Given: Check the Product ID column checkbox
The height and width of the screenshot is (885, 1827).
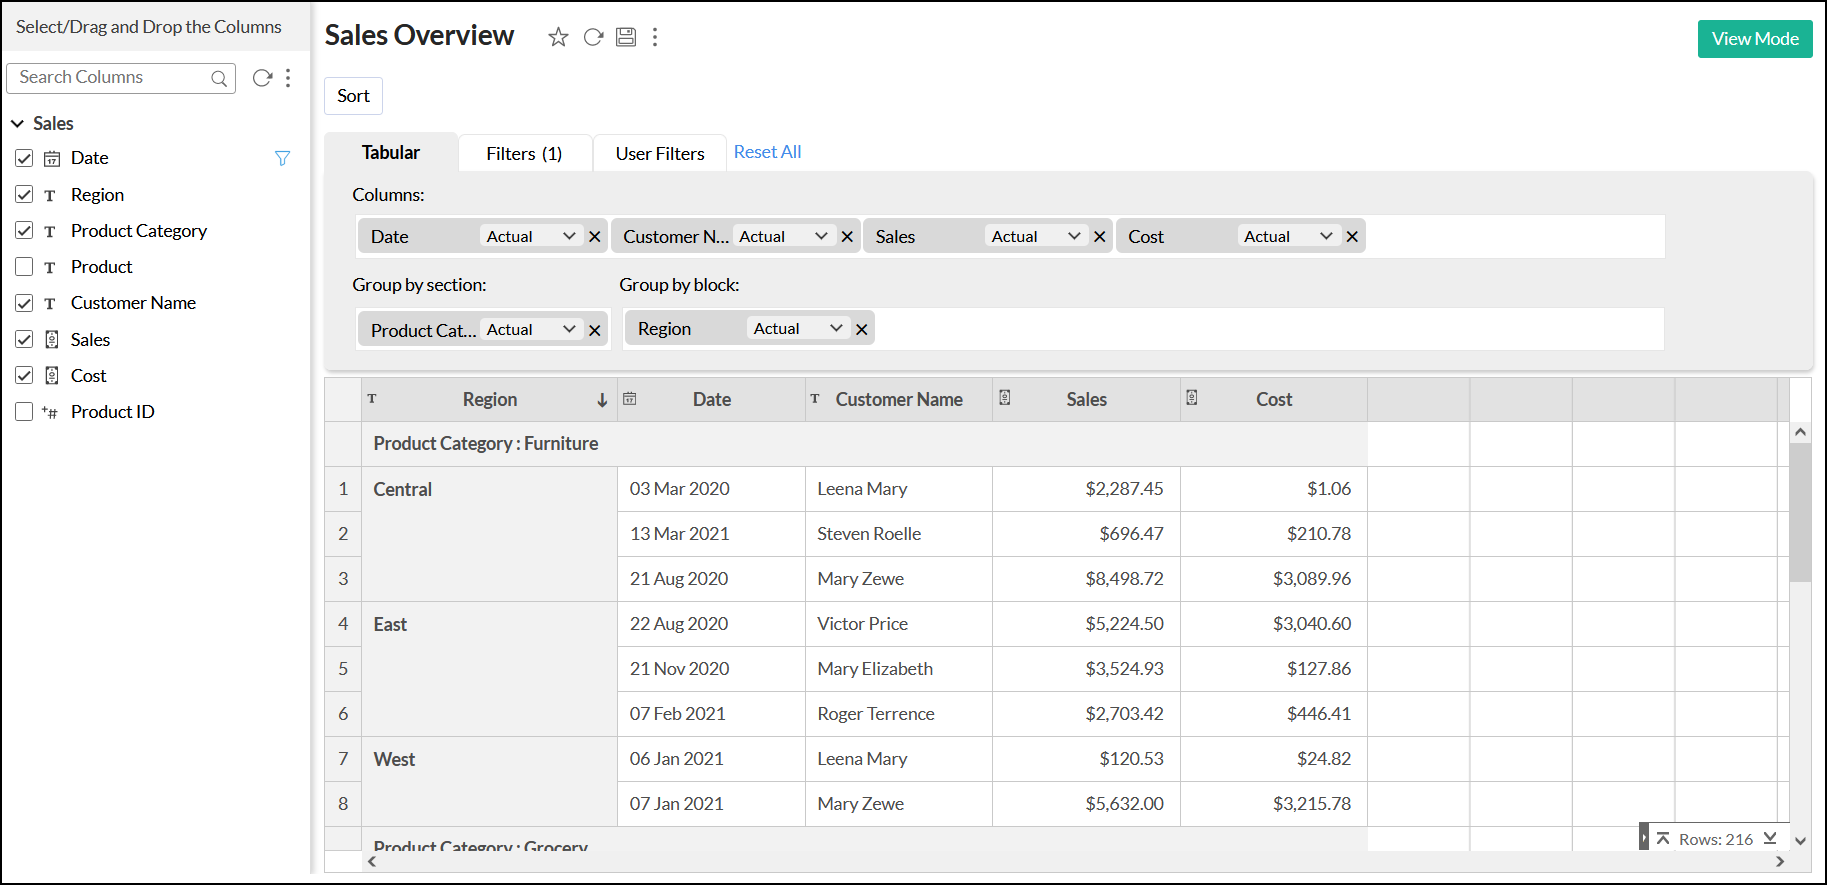Looking at the screenshot, I should click(x=24, y=412).
